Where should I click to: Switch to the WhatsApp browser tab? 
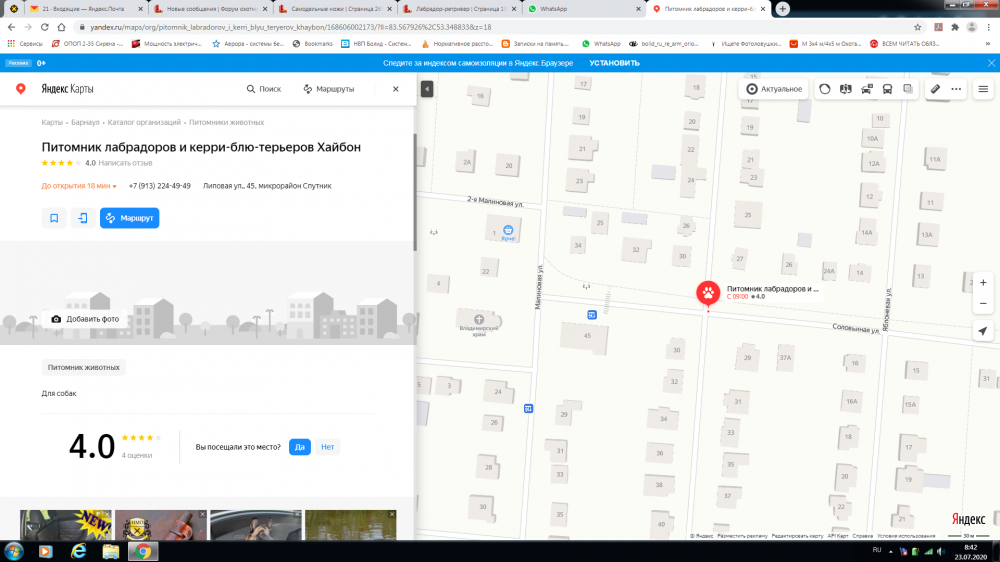pyautogui.click(x=576, y=8)
